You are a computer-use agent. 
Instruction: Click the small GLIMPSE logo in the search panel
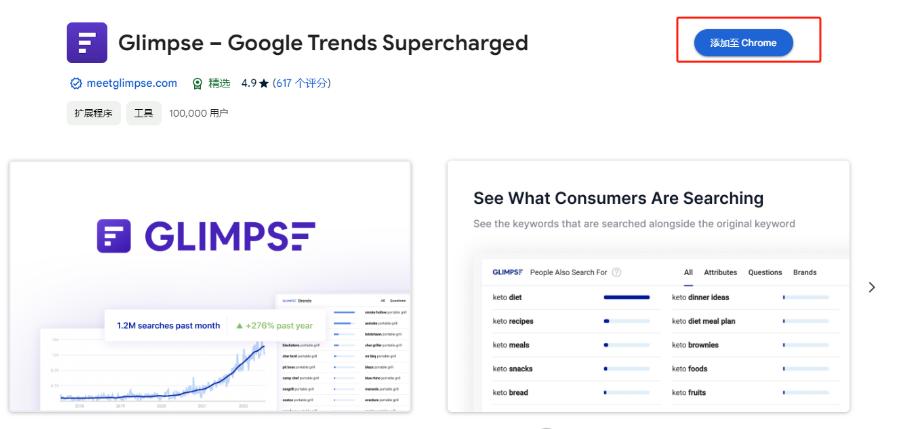pos(507,273)
